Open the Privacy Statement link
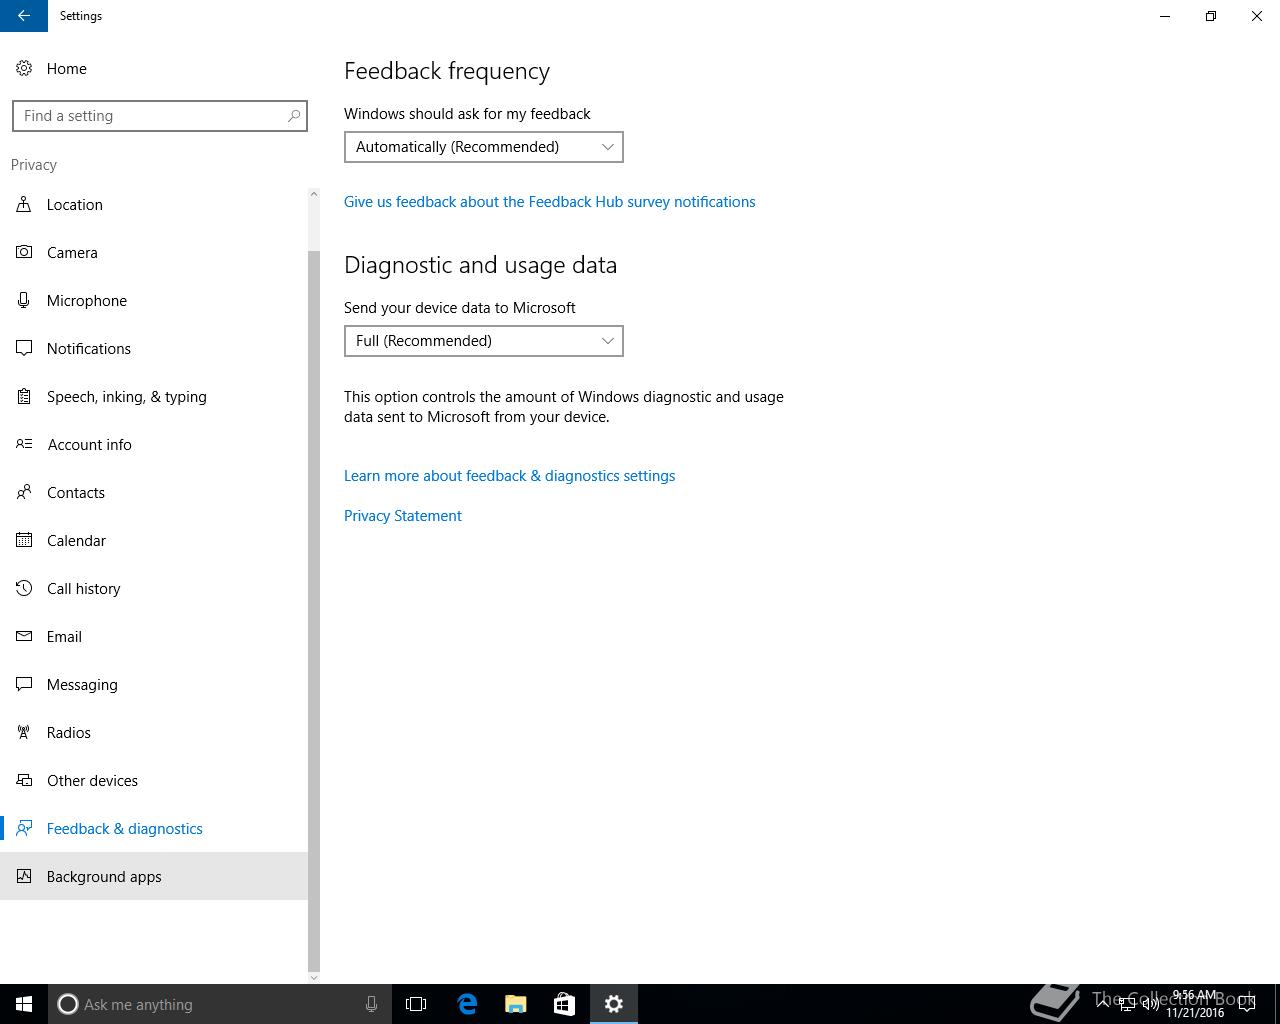The height and width of the screenshot is (1024, 1280). click(x=403, y=516)
